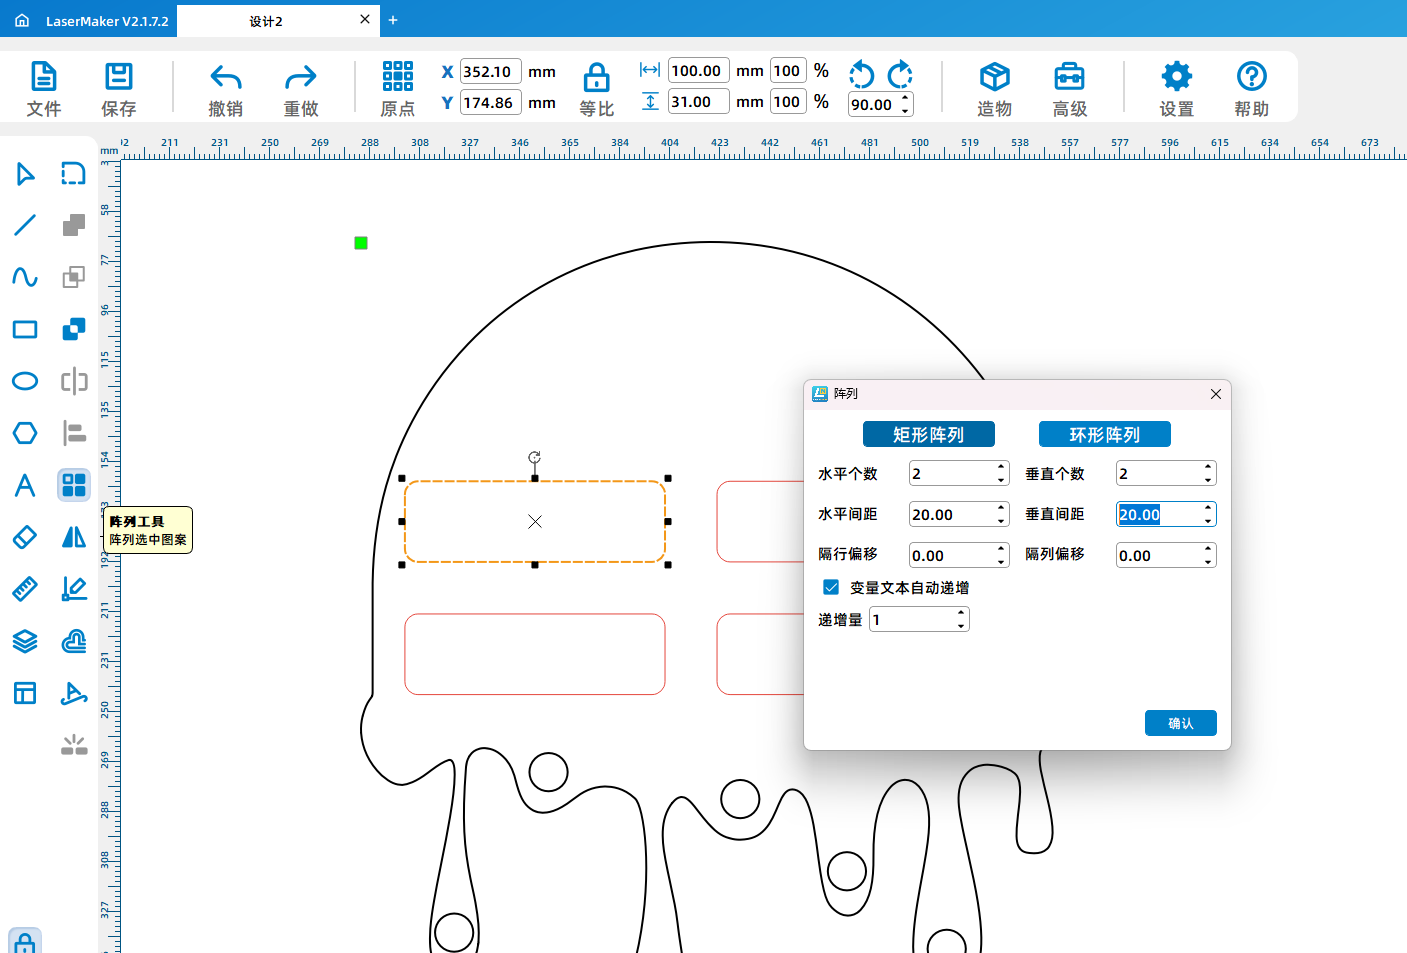Click the 确认 confirm button
Viewport: 1407px width, 953px height.
(1180, 723)
